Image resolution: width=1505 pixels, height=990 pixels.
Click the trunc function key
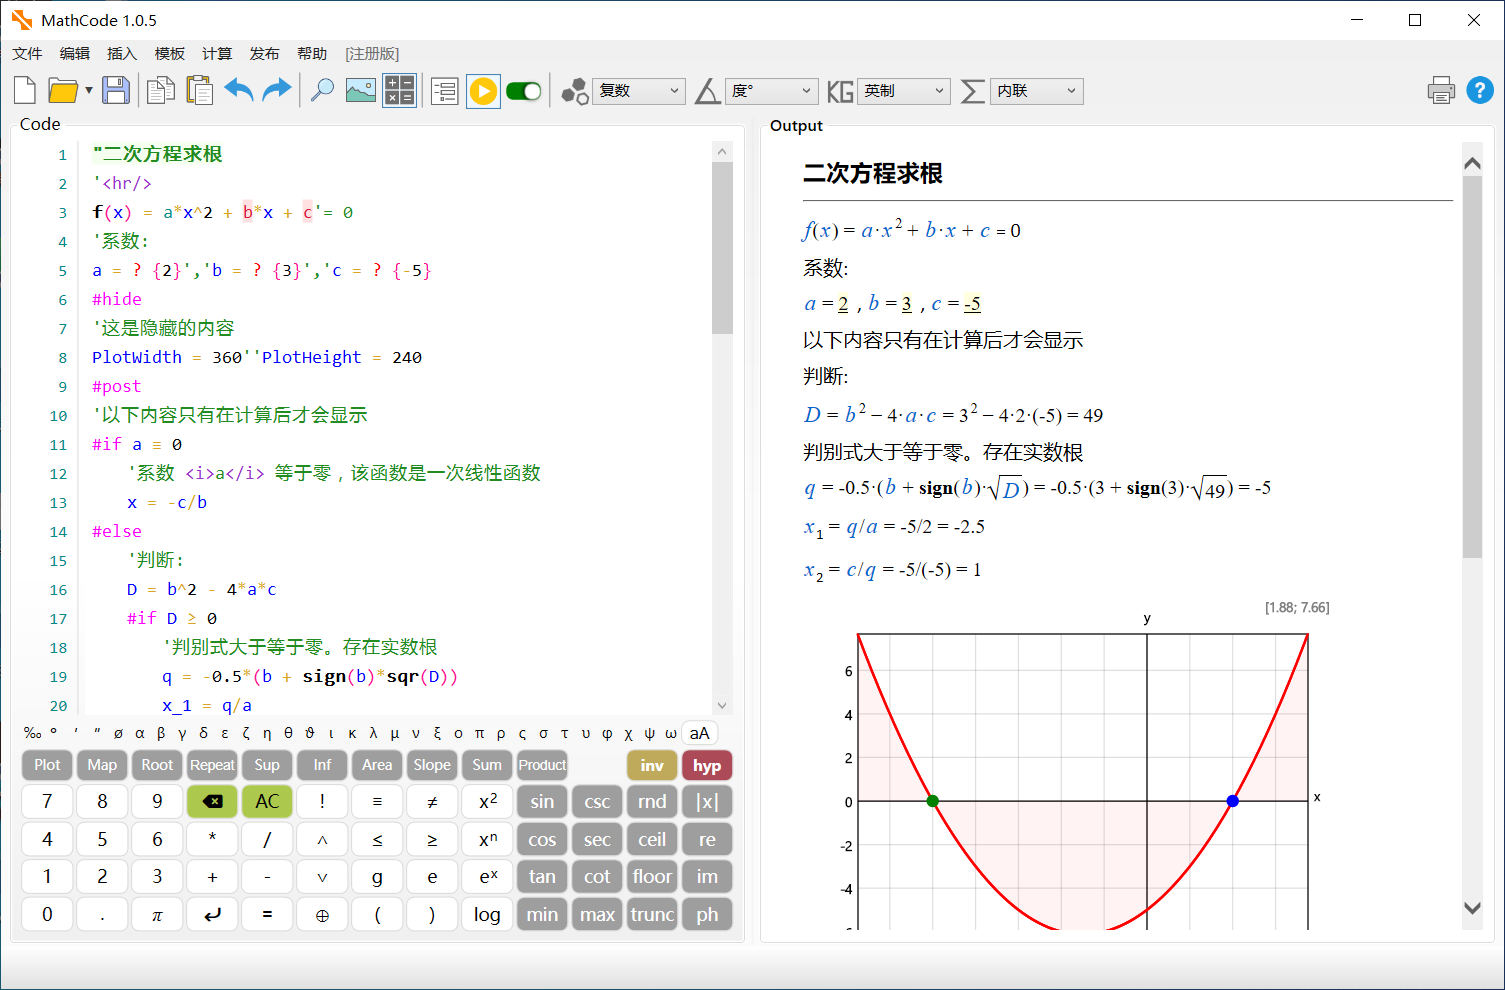652,914
